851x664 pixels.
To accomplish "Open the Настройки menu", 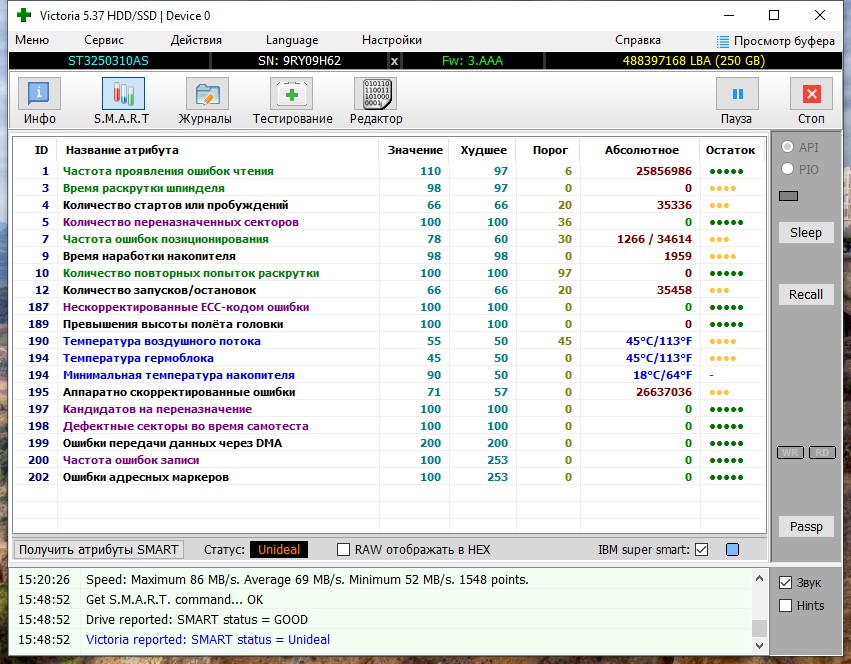I will pyautogui.click(x=392, y=40).
